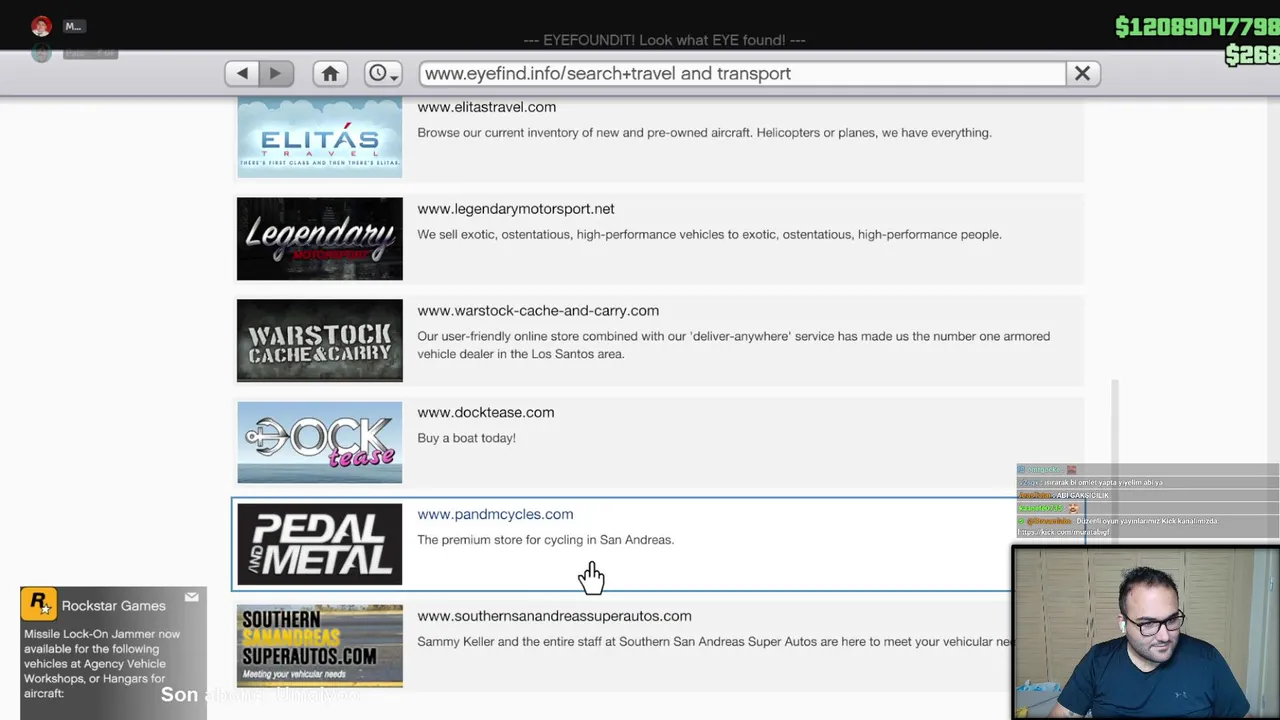Open the Warstock Cache & Carry logo
Screen dimensions: 1280x720
pos(320,341)
